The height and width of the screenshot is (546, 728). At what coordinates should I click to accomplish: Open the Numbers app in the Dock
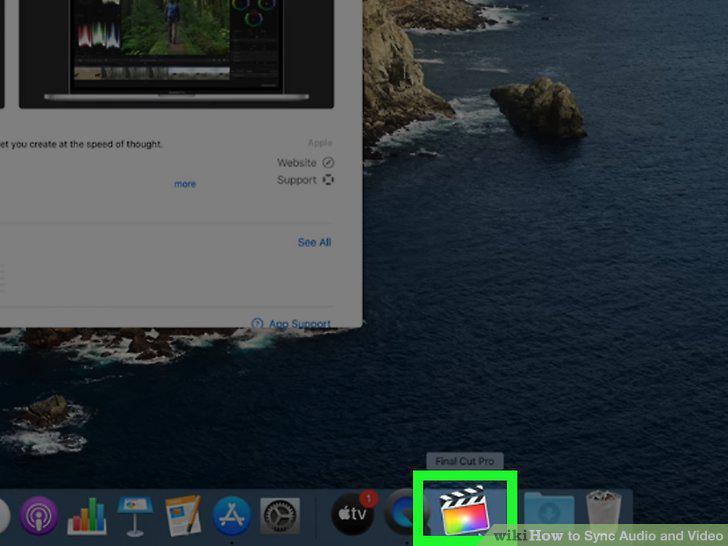pos(87,516)
